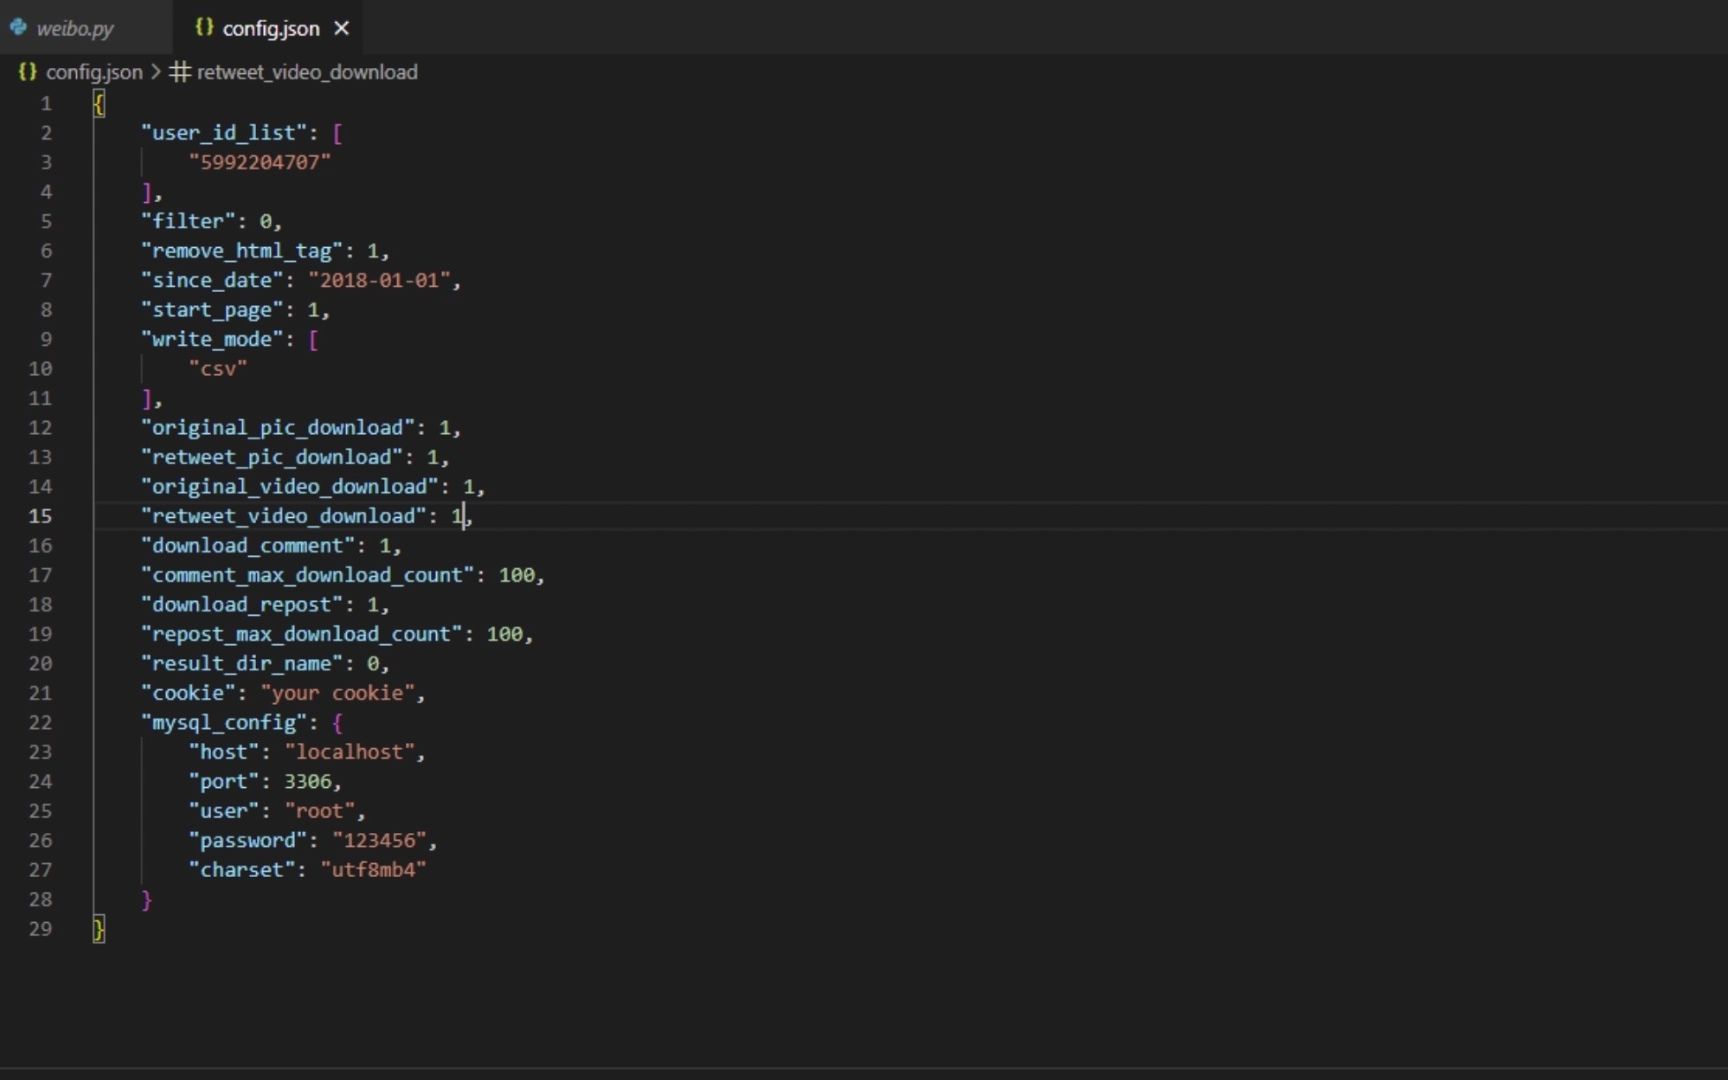Screen dimensions: 1728x1080
Task: Click the "localhost" host value
Action: (350, 752)
